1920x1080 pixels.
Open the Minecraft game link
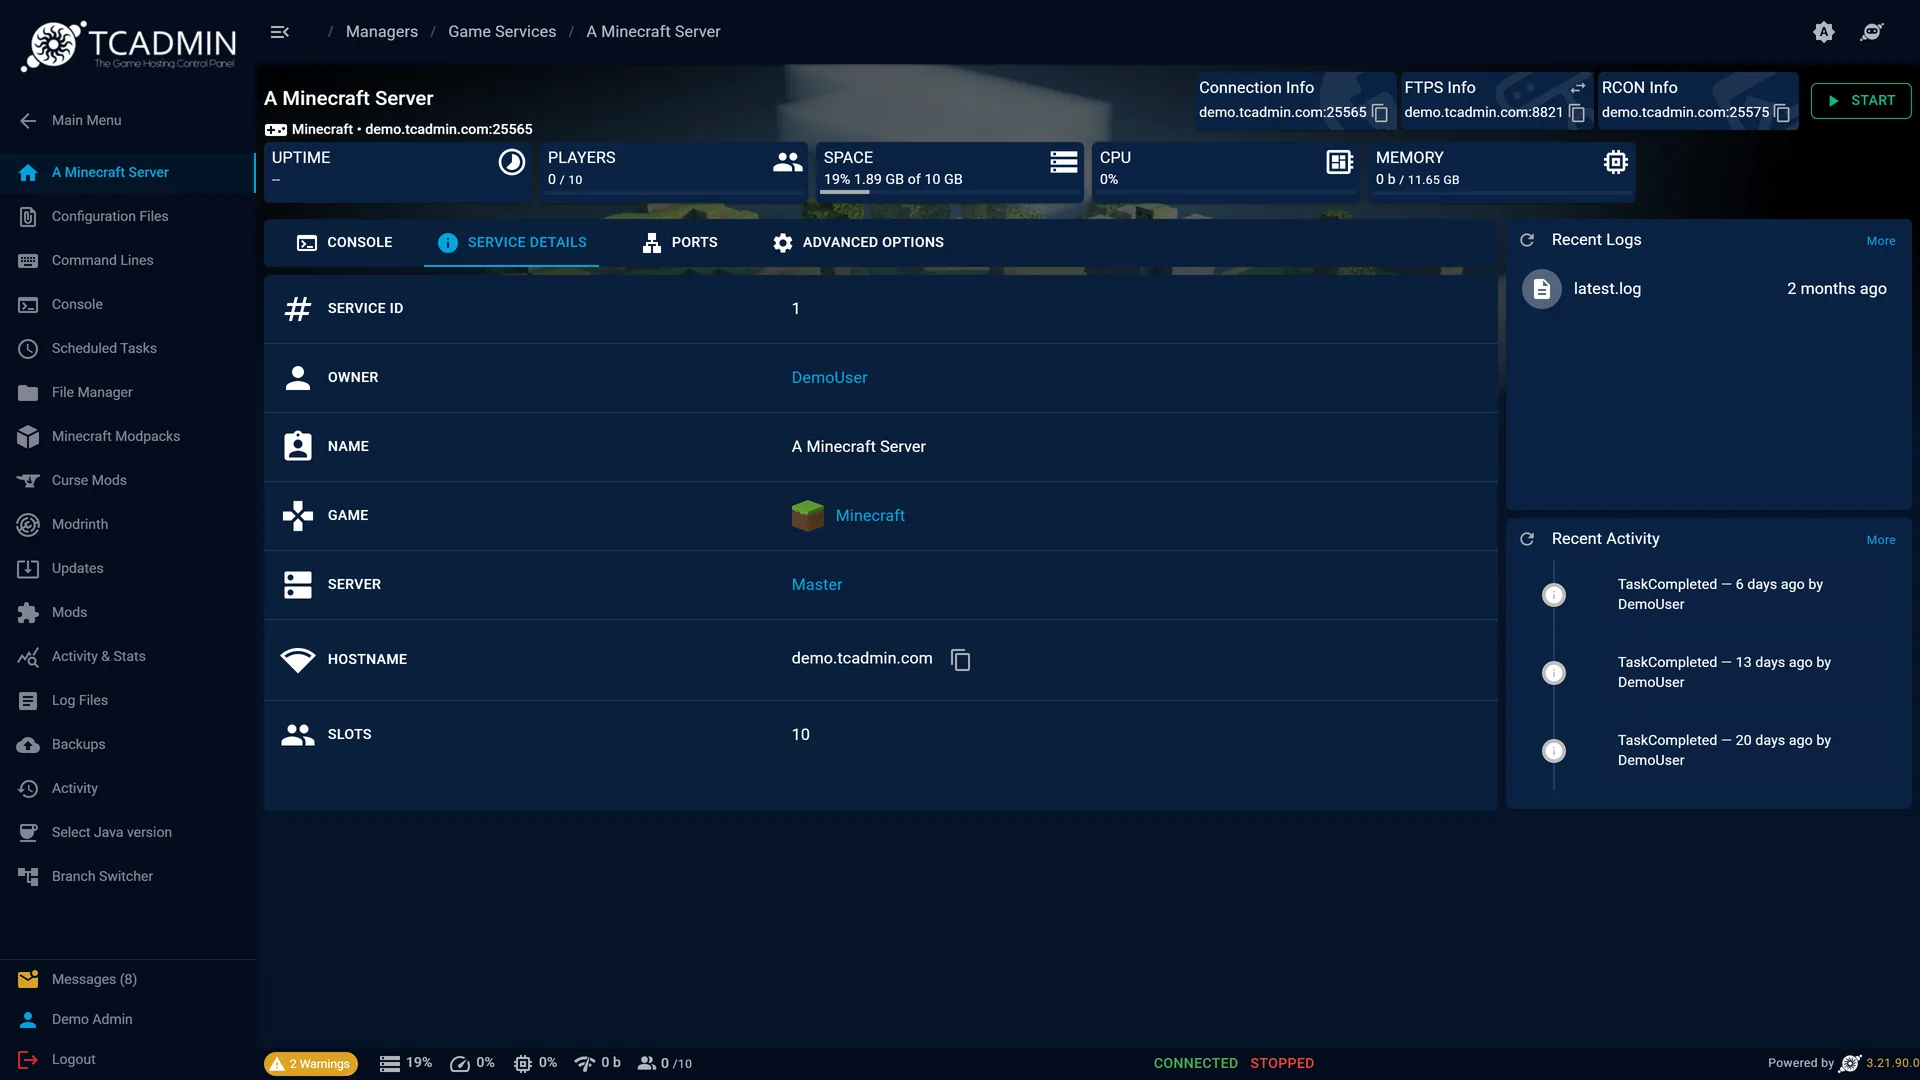[870, 516]
